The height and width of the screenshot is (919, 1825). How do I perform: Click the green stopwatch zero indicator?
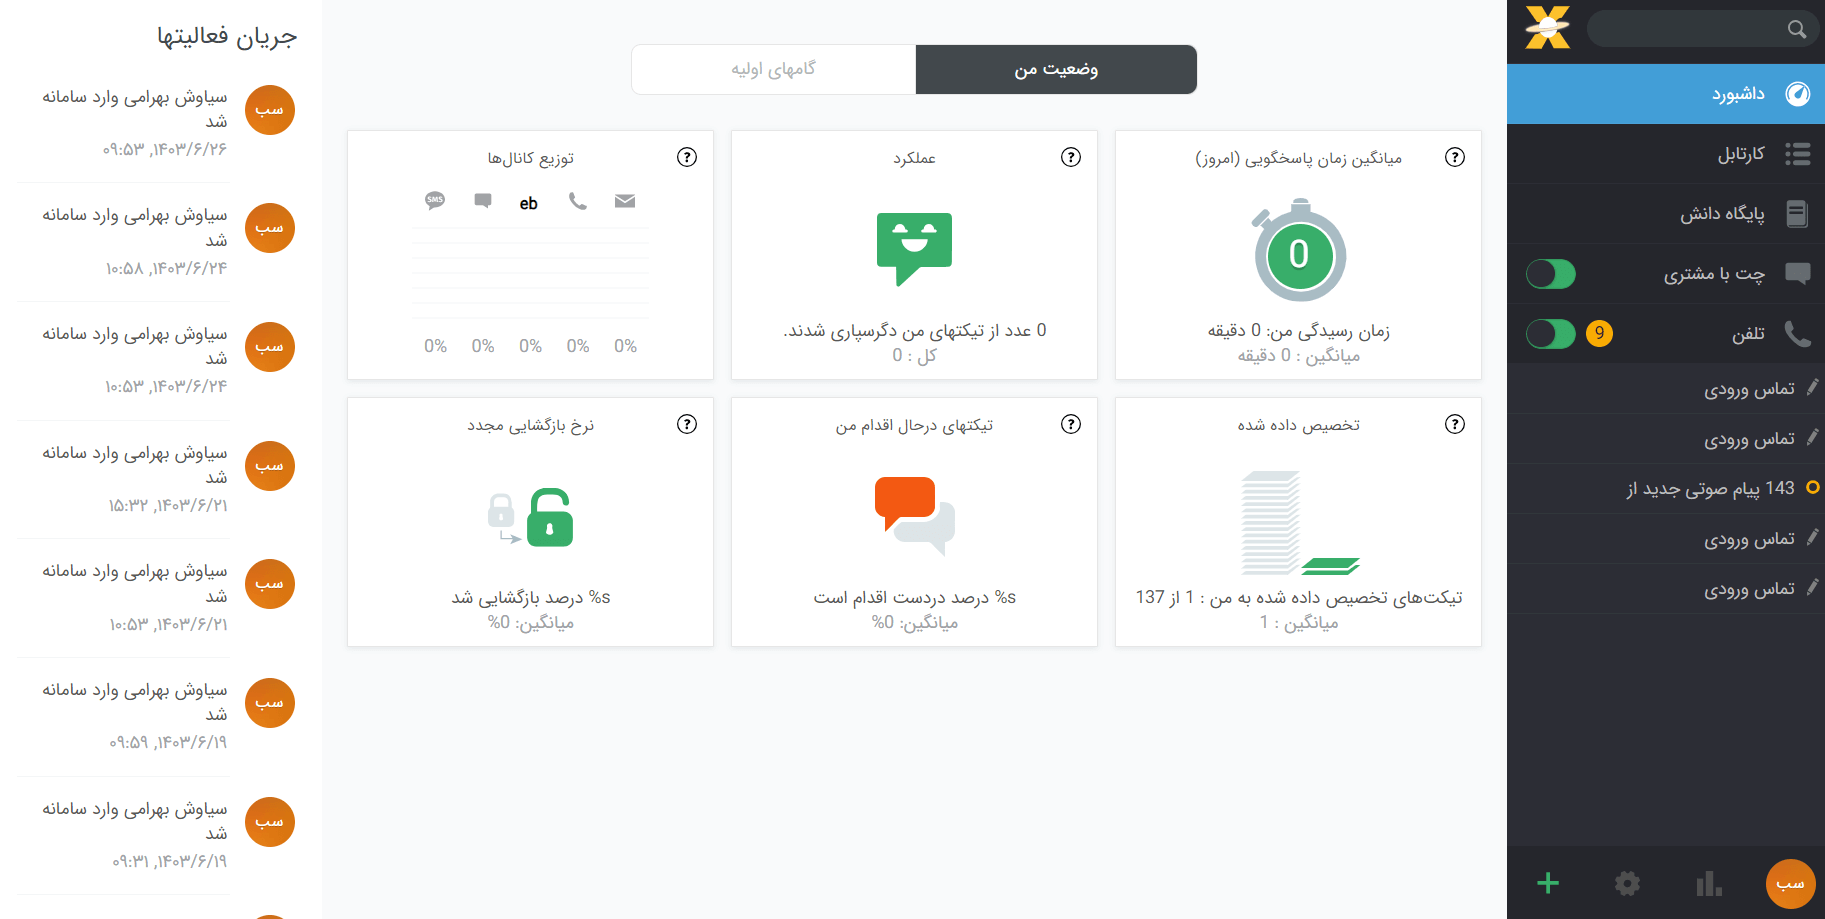pyautogui.click(x=1298, y=251)
